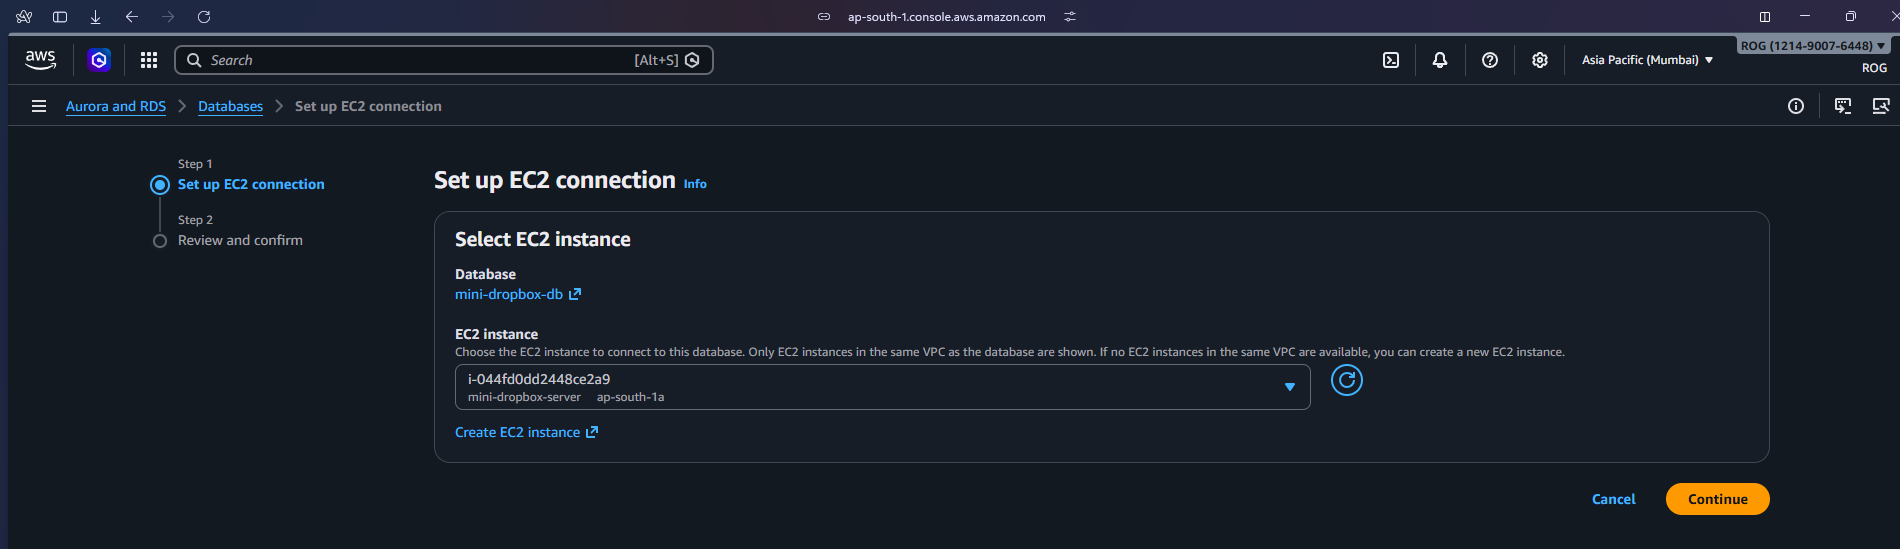This screenshot has width=1900, height=549.
Task: Click the Cancel button
Action: [x=1613, y=499]
